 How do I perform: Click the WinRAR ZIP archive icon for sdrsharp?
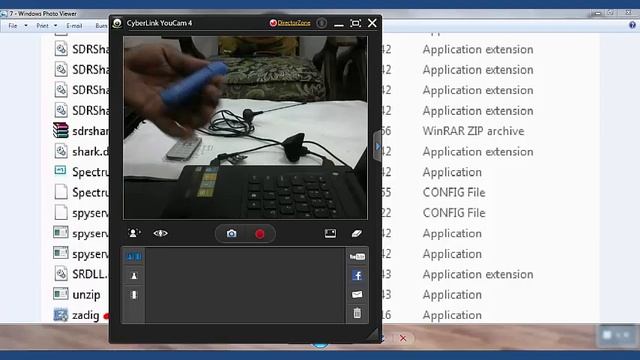click(61, 131)
